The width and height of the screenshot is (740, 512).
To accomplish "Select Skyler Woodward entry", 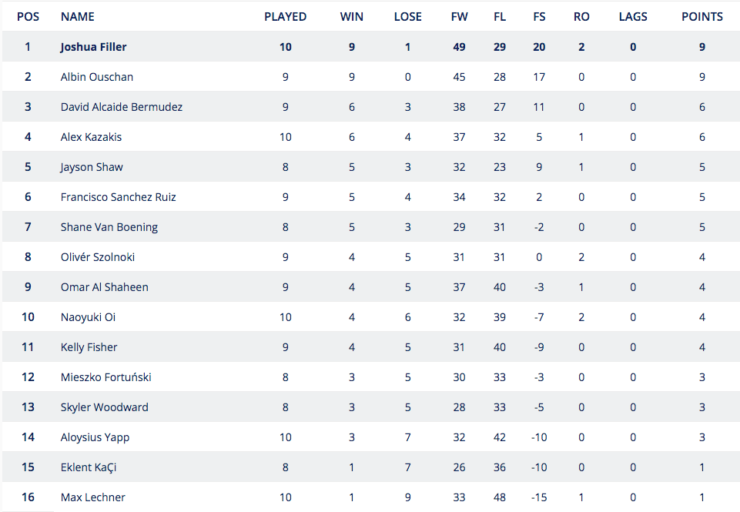I will tap(104, 407).
